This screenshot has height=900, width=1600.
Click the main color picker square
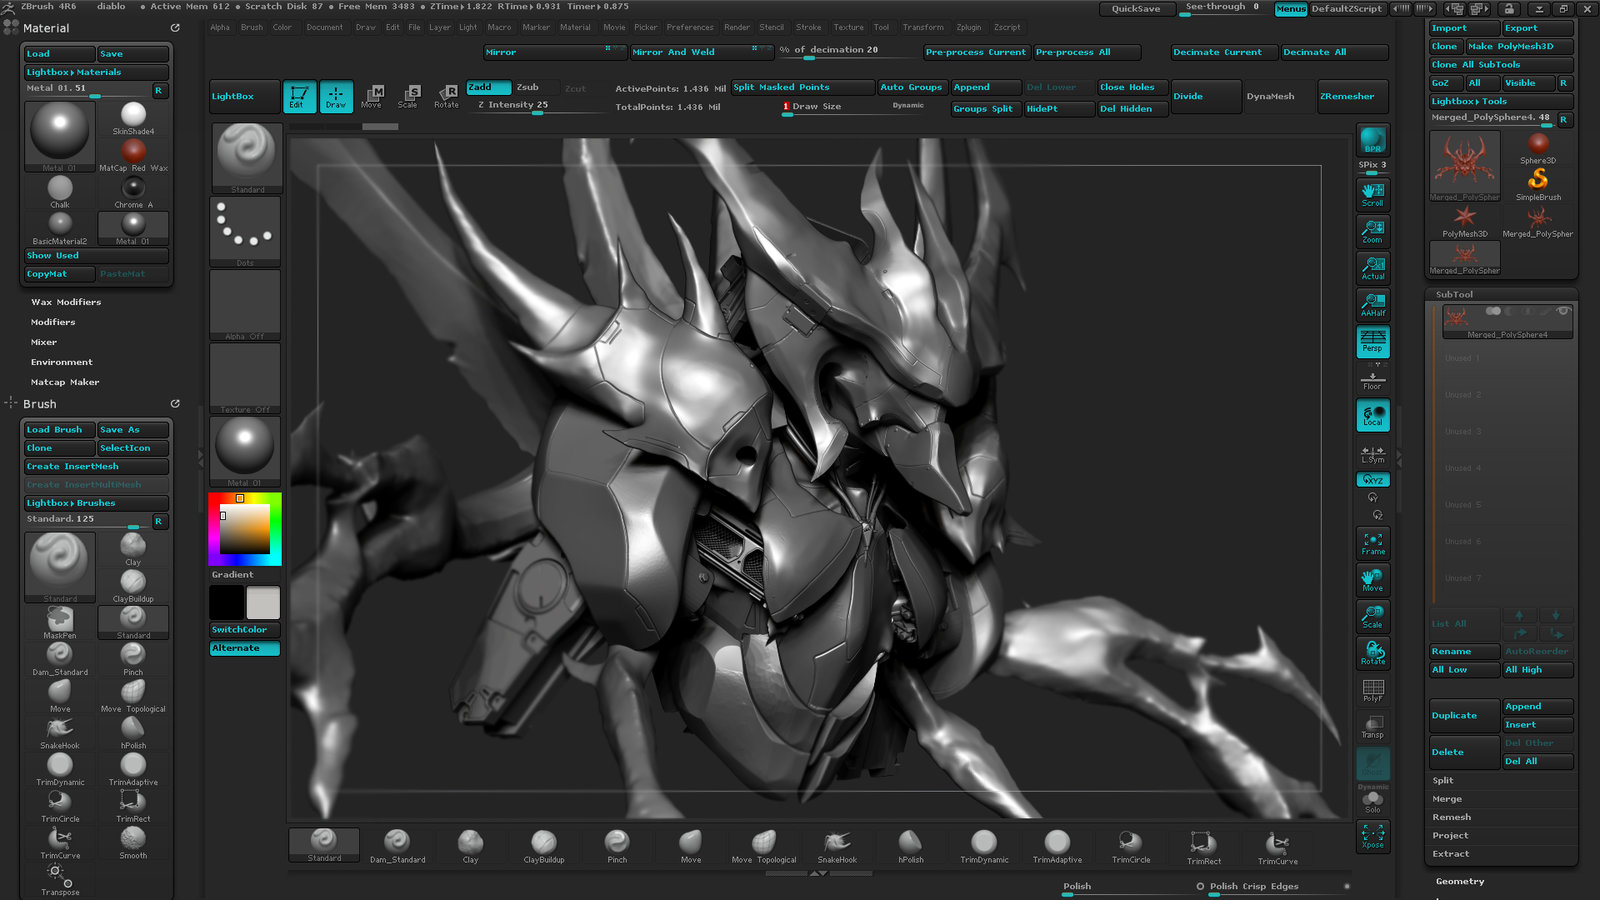245,528
